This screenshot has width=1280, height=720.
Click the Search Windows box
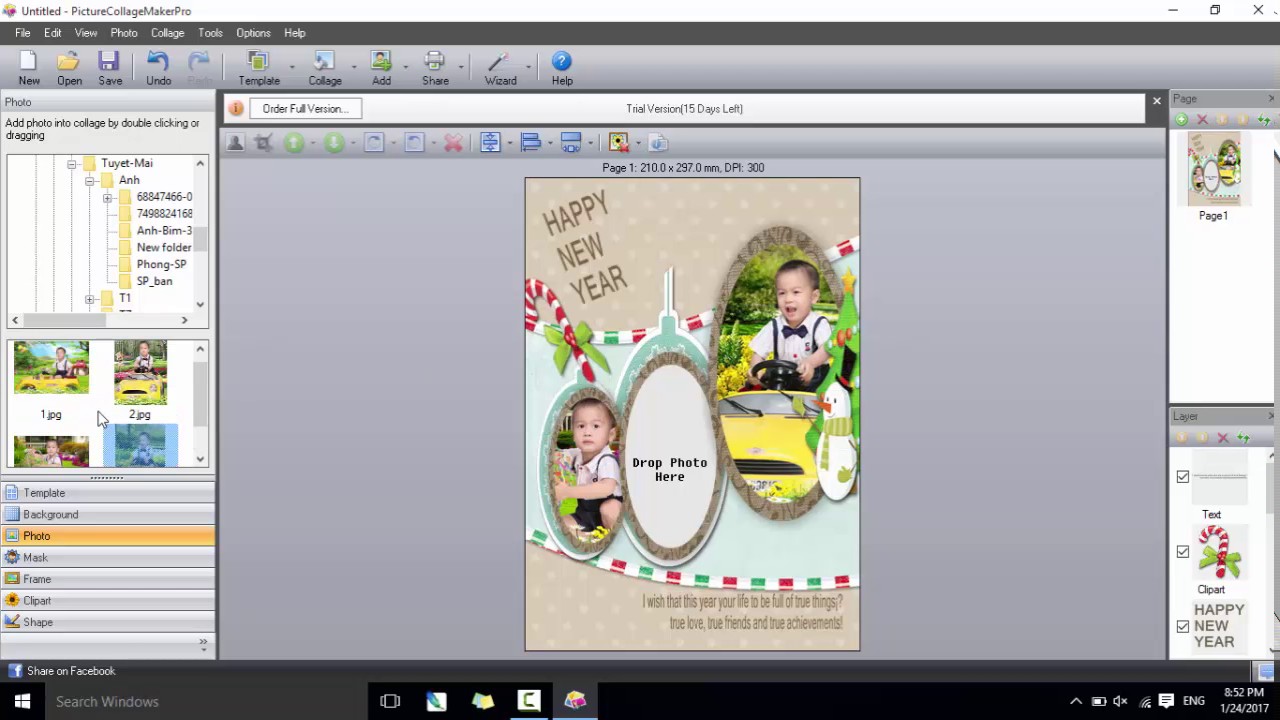pos(205,701)
